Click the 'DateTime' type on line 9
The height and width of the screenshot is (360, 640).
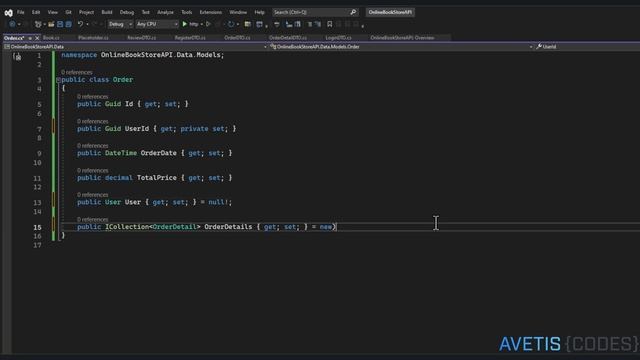click(x=121, y=153)
